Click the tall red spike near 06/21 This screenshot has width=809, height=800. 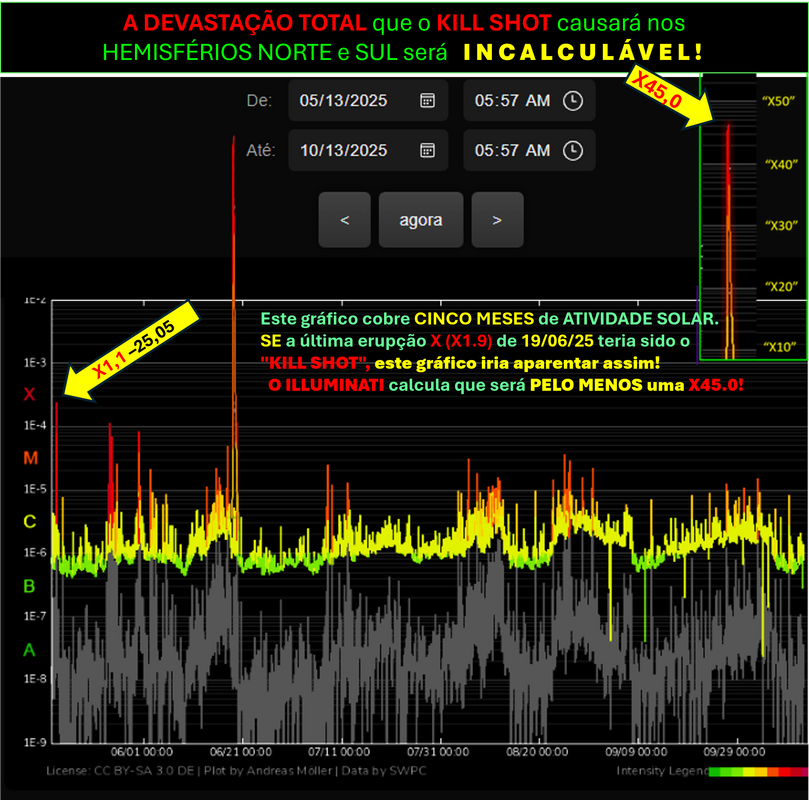pos(234,300)
